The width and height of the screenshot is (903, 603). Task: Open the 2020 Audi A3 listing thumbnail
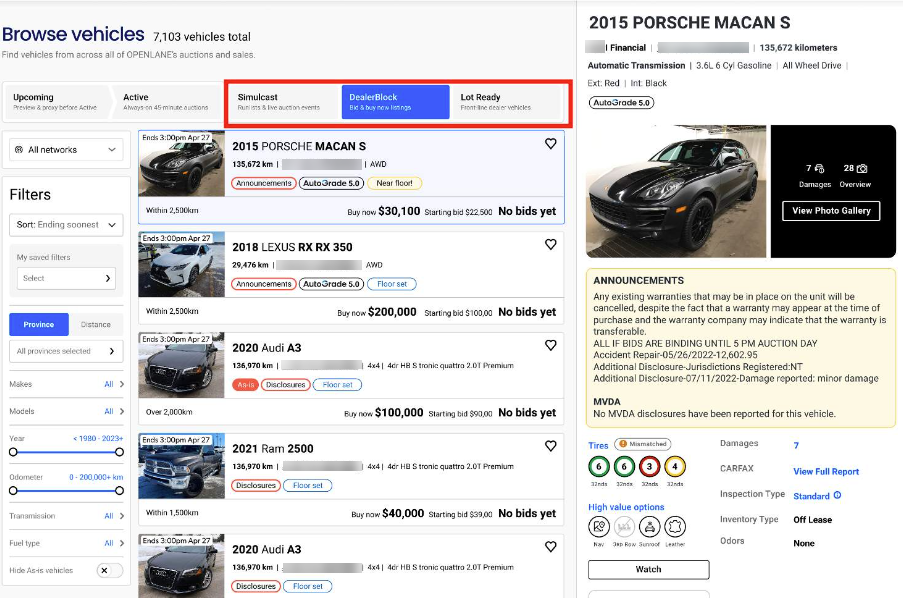pyautogui.click(x=181, y=366)
